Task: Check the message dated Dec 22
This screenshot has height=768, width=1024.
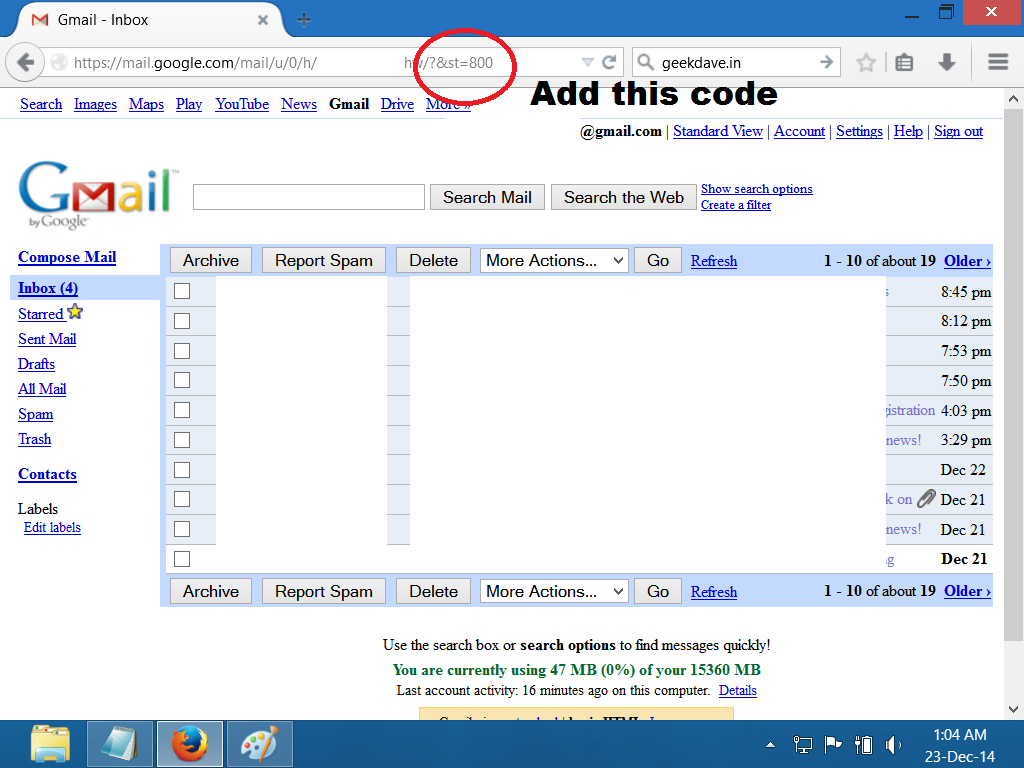Action: tap(182, 470)
